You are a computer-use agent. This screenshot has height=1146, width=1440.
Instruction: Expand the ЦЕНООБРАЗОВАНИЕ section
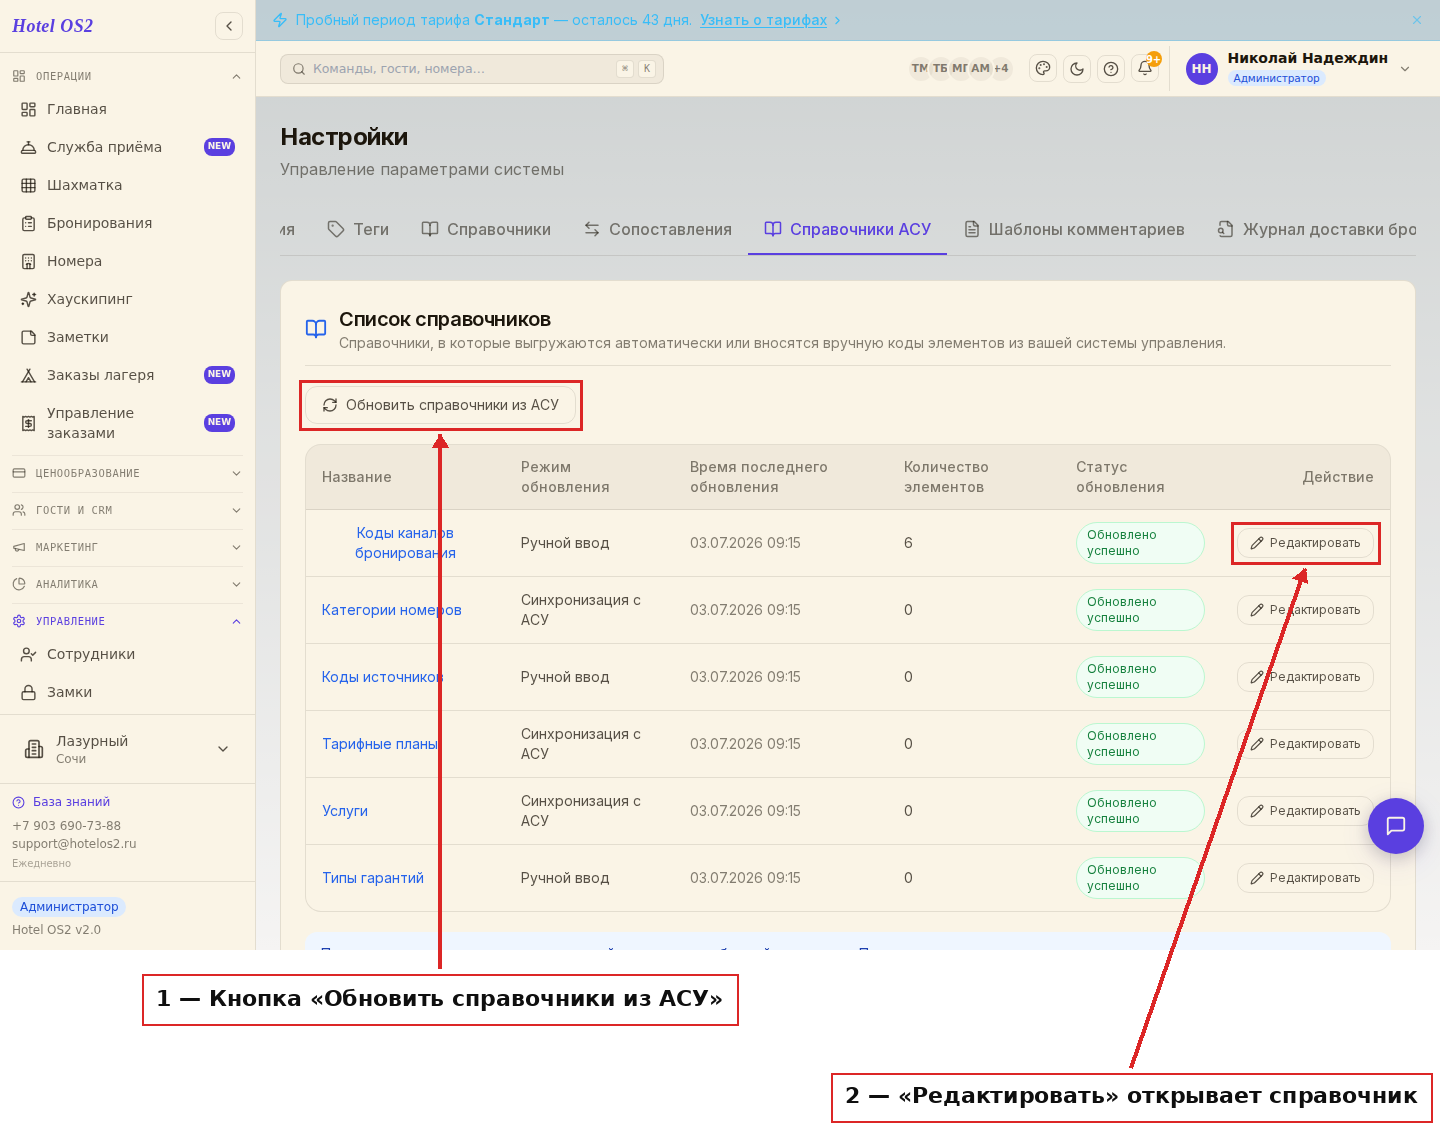click(x=127, y=473)
